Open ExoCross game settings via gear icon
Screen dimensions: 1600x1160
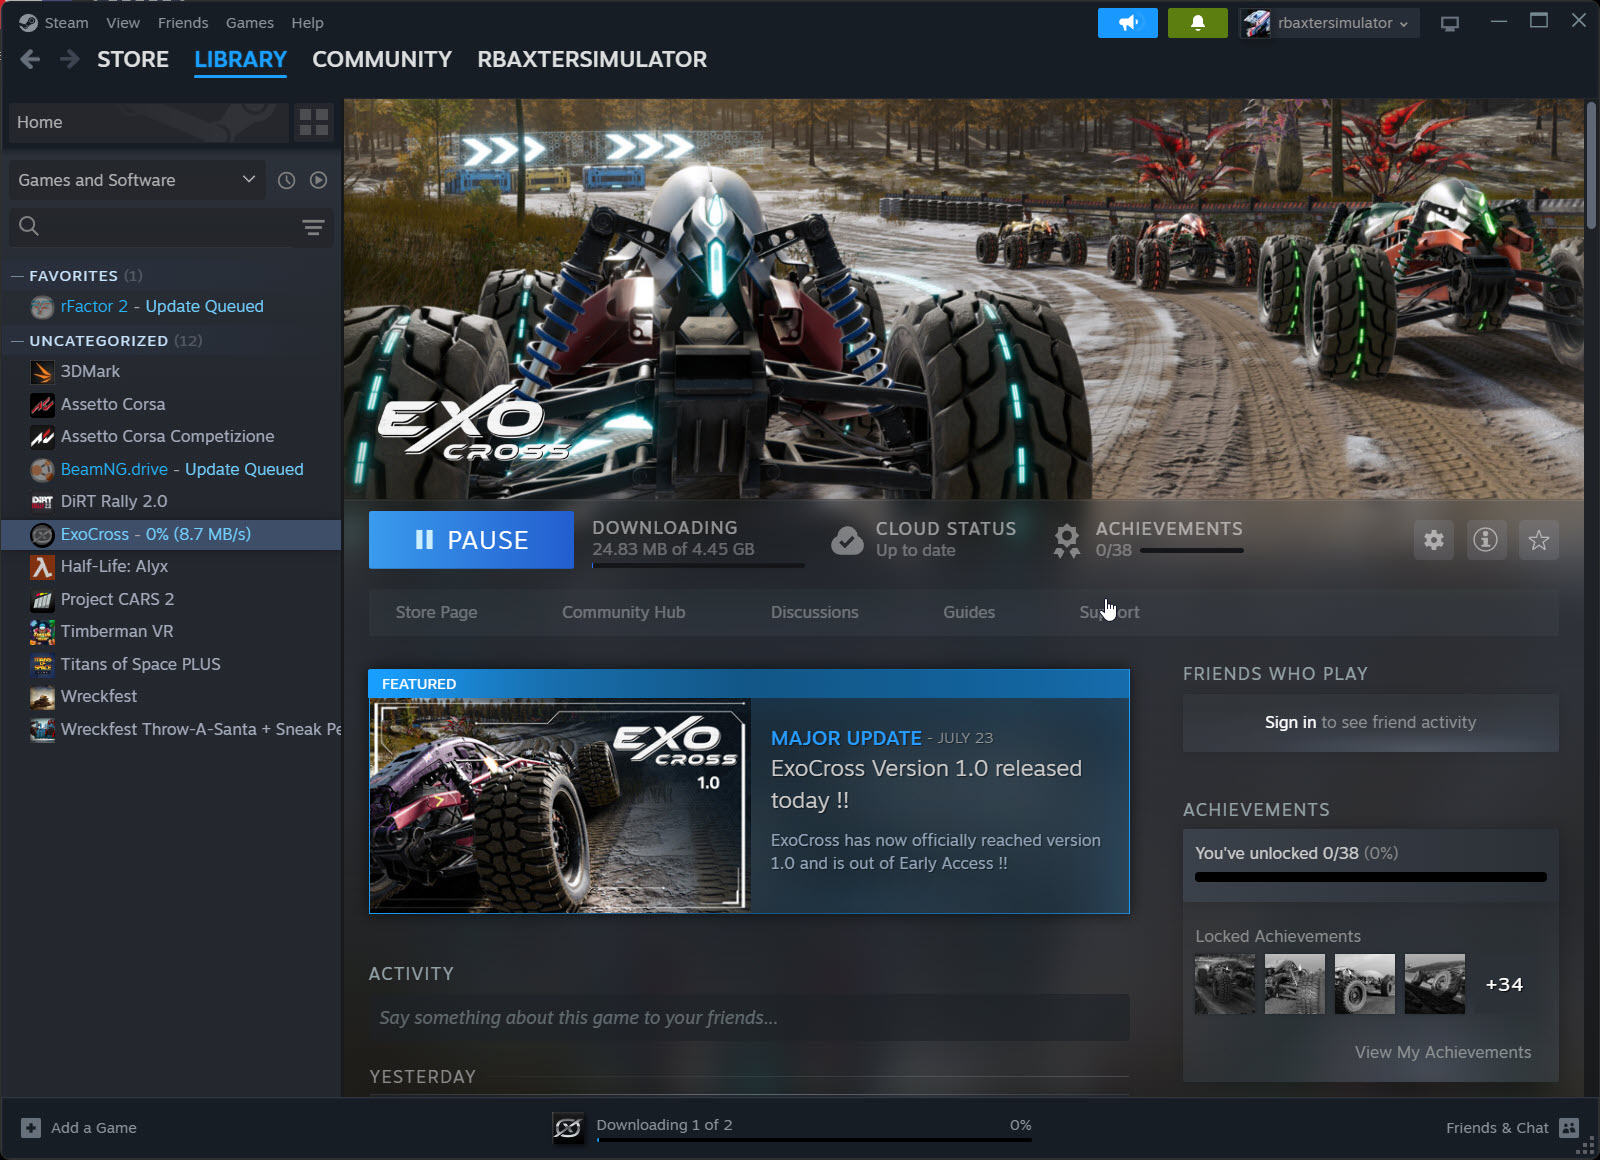[x=1434, y=540]
